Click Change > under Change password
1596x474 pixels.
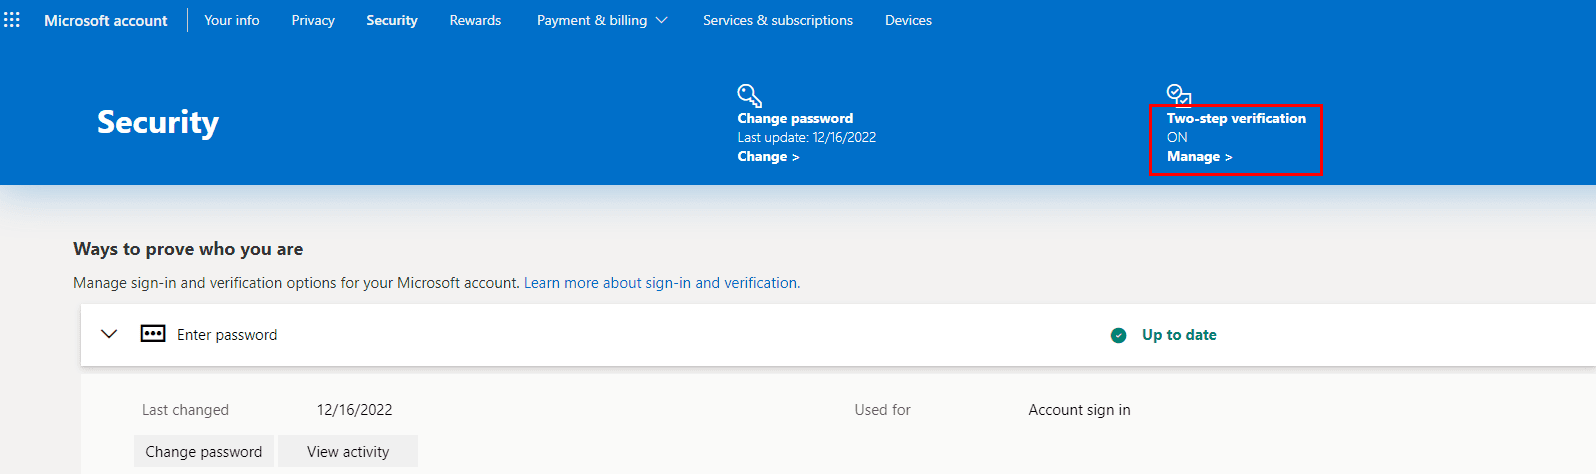768,156
